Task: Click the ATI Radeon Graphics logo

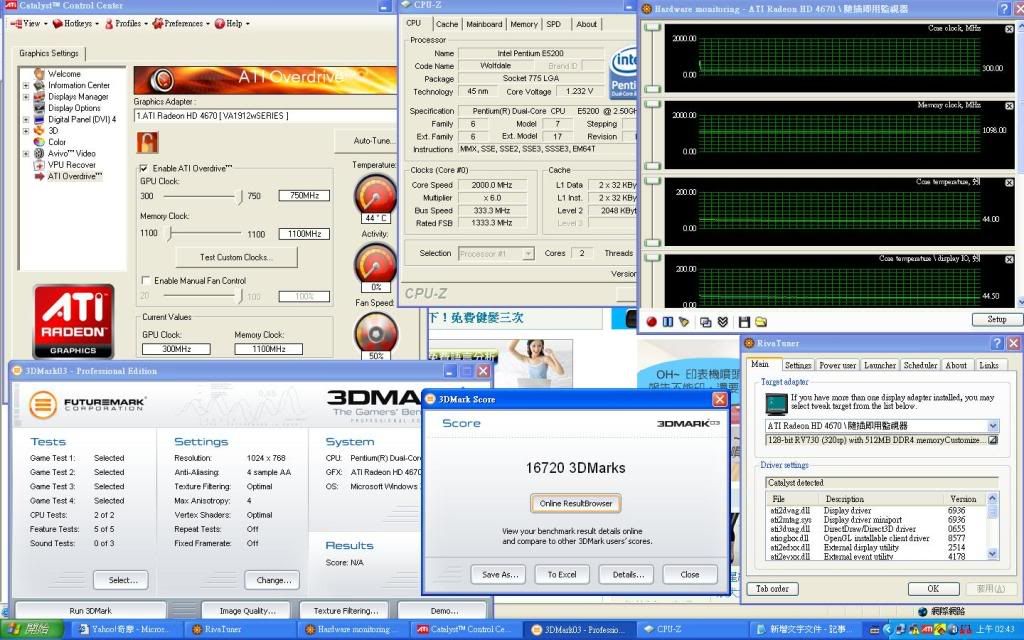Action: point(73,321)
